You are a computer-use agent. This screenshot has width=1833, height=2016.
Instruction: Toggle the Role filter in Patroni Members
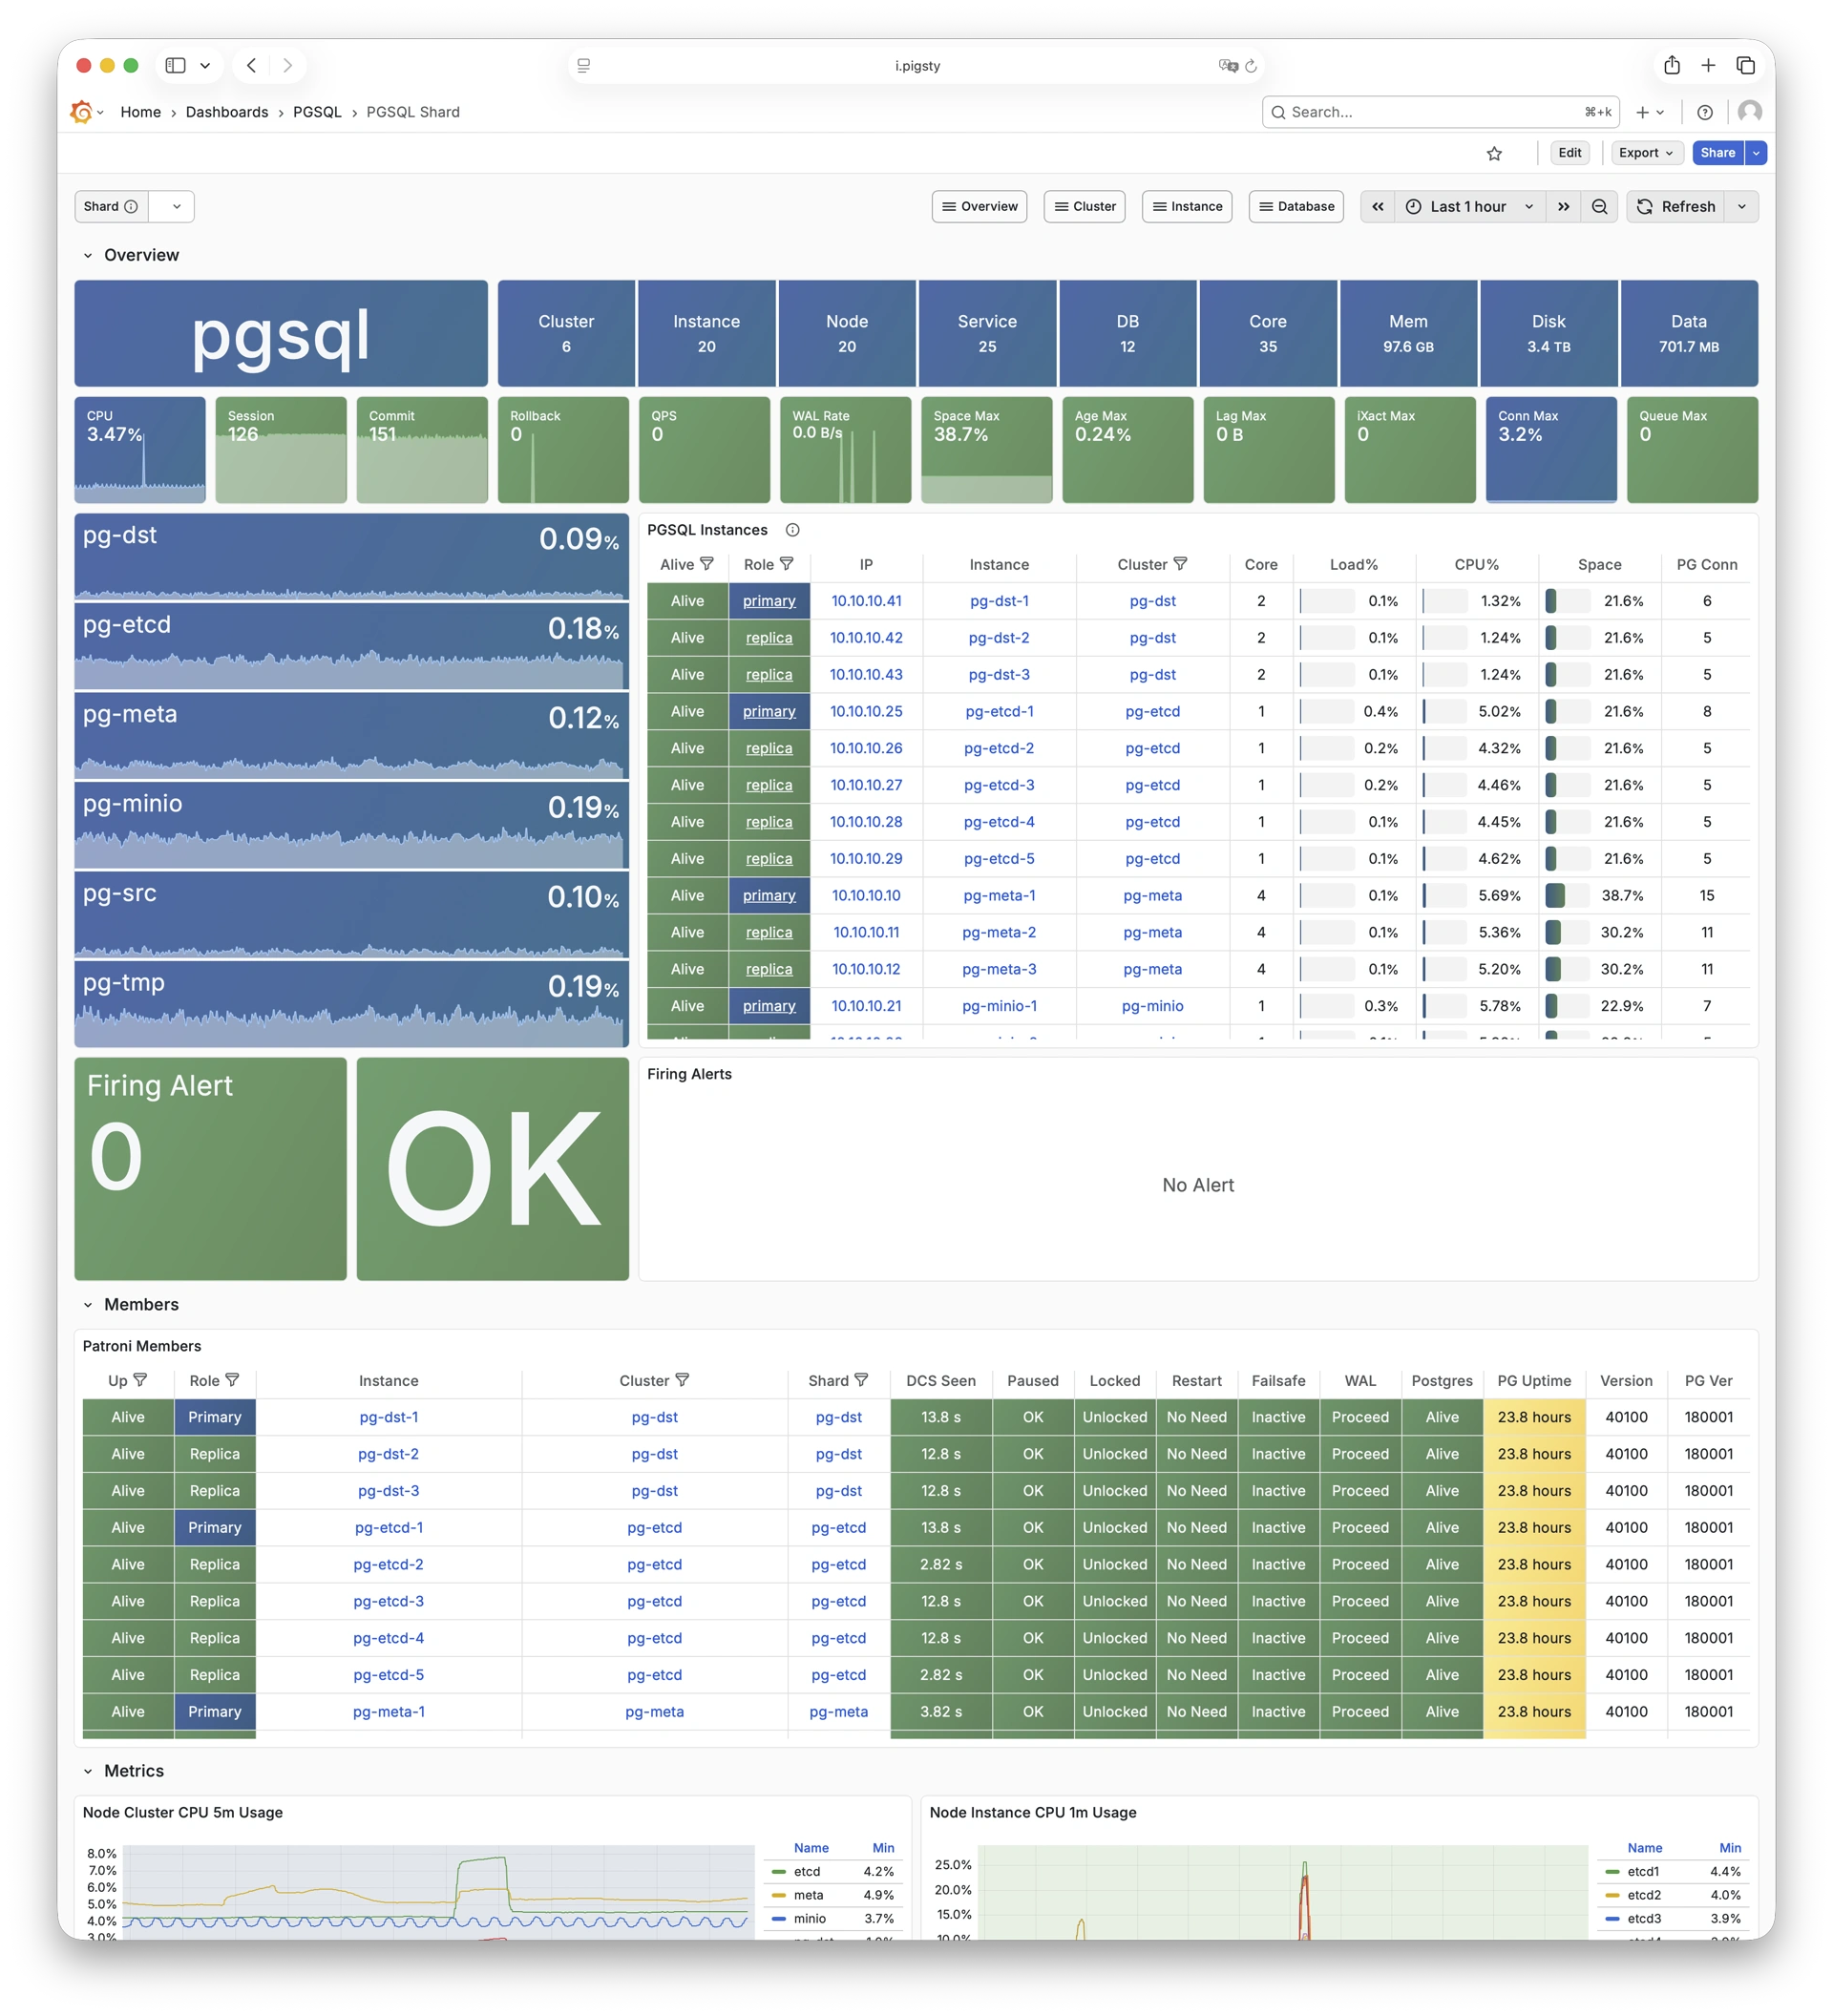click(232, 1380)
